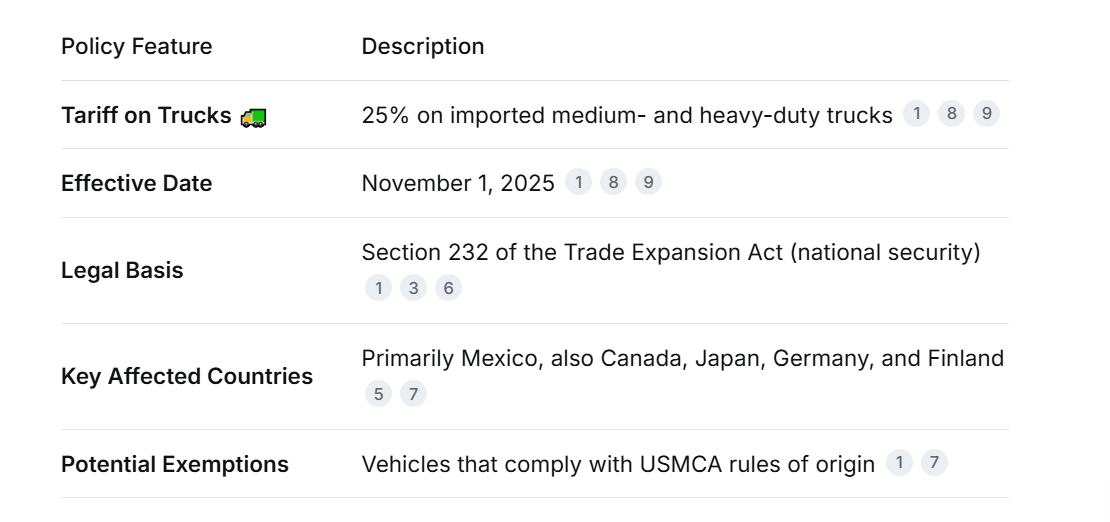Click citation 1 beside November 1, 2025
The image size is (1110, 522).
coord(578,182)
